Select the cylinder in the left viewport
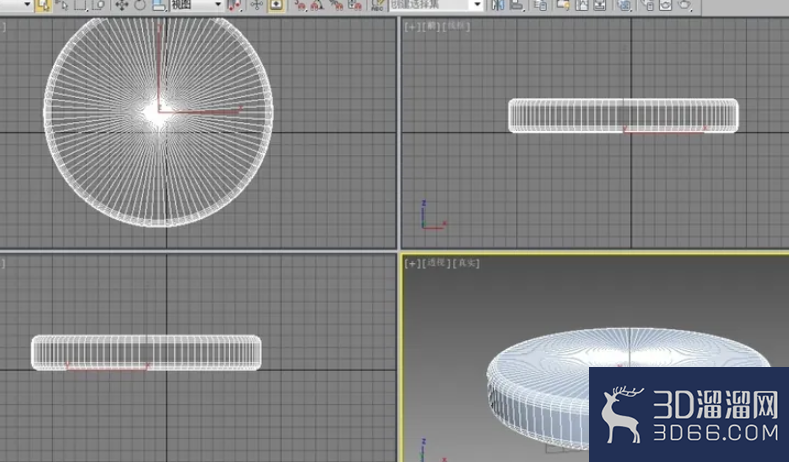This screenshot has height=462, width=789. point(146,352)
